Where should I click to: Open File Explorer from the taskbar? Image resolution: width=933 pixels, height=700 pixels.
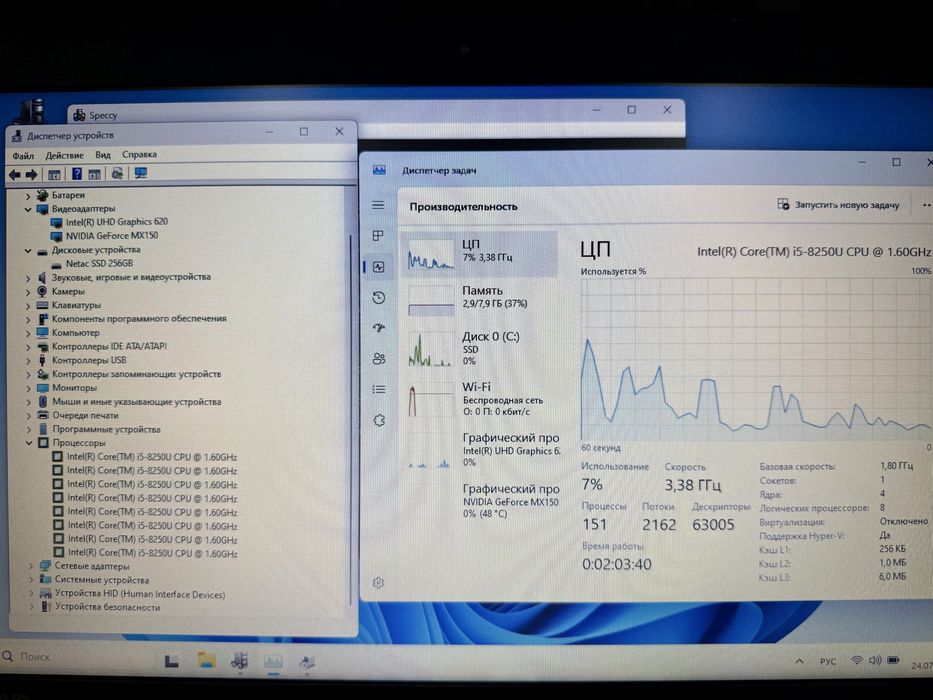click(x=206, y=660)
